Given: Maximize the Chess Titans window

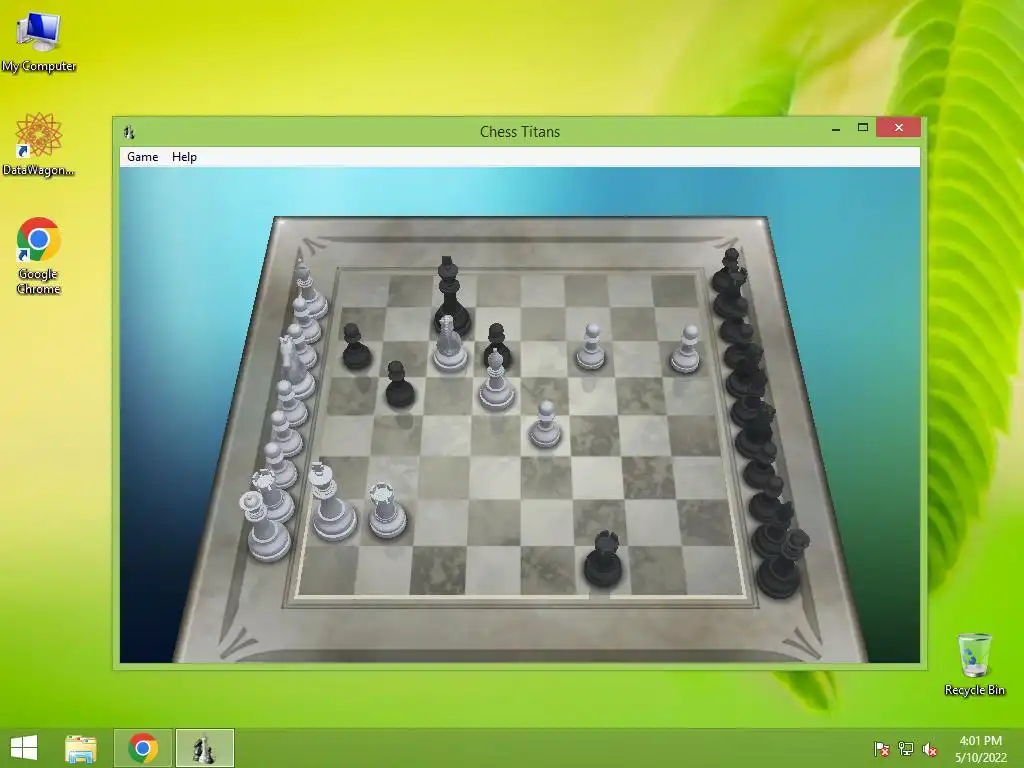Looking at the screenshot, I should coord(863,127).
